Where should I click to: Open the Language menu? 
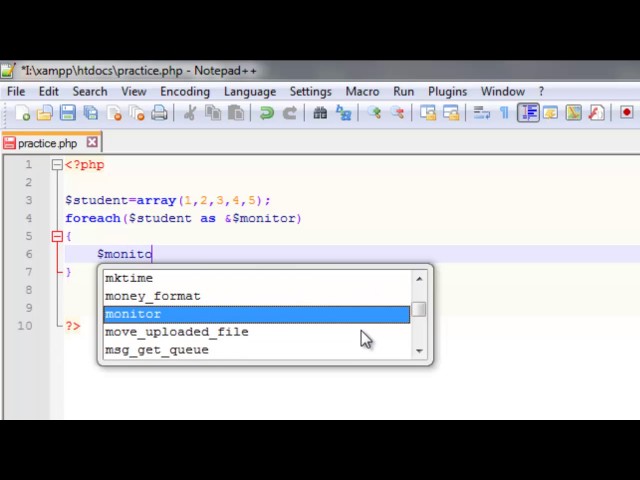tap(250, 91)
